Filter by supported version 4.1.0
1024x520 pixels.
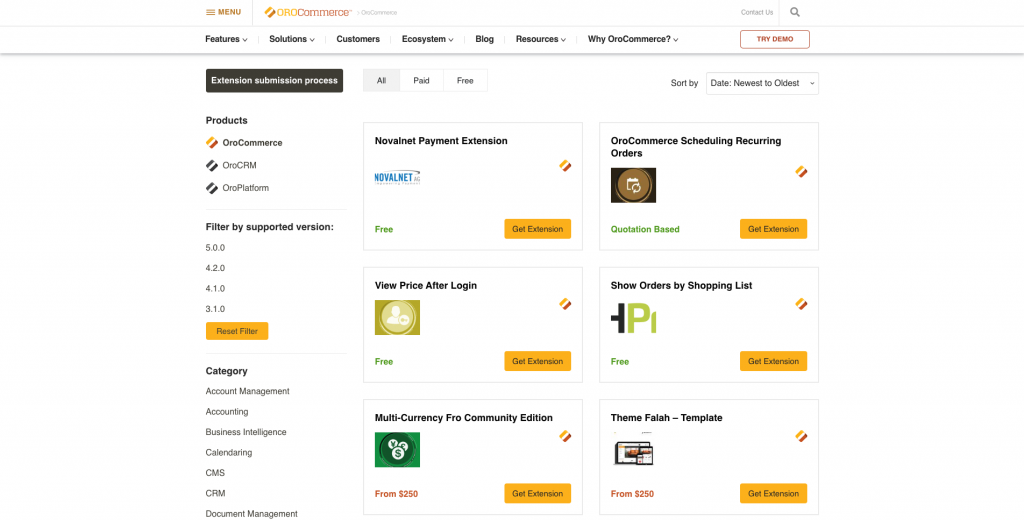point(215,289)
